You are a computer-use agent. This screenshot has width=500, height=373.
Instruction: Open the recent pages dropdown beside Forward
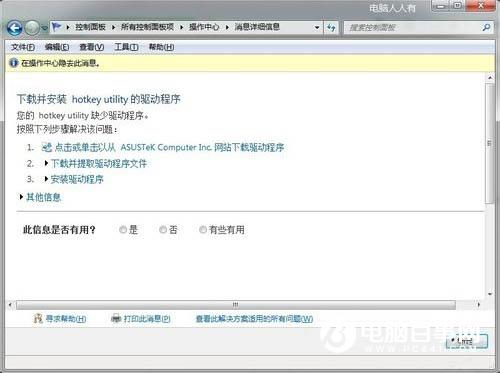[x=44, y=29]
